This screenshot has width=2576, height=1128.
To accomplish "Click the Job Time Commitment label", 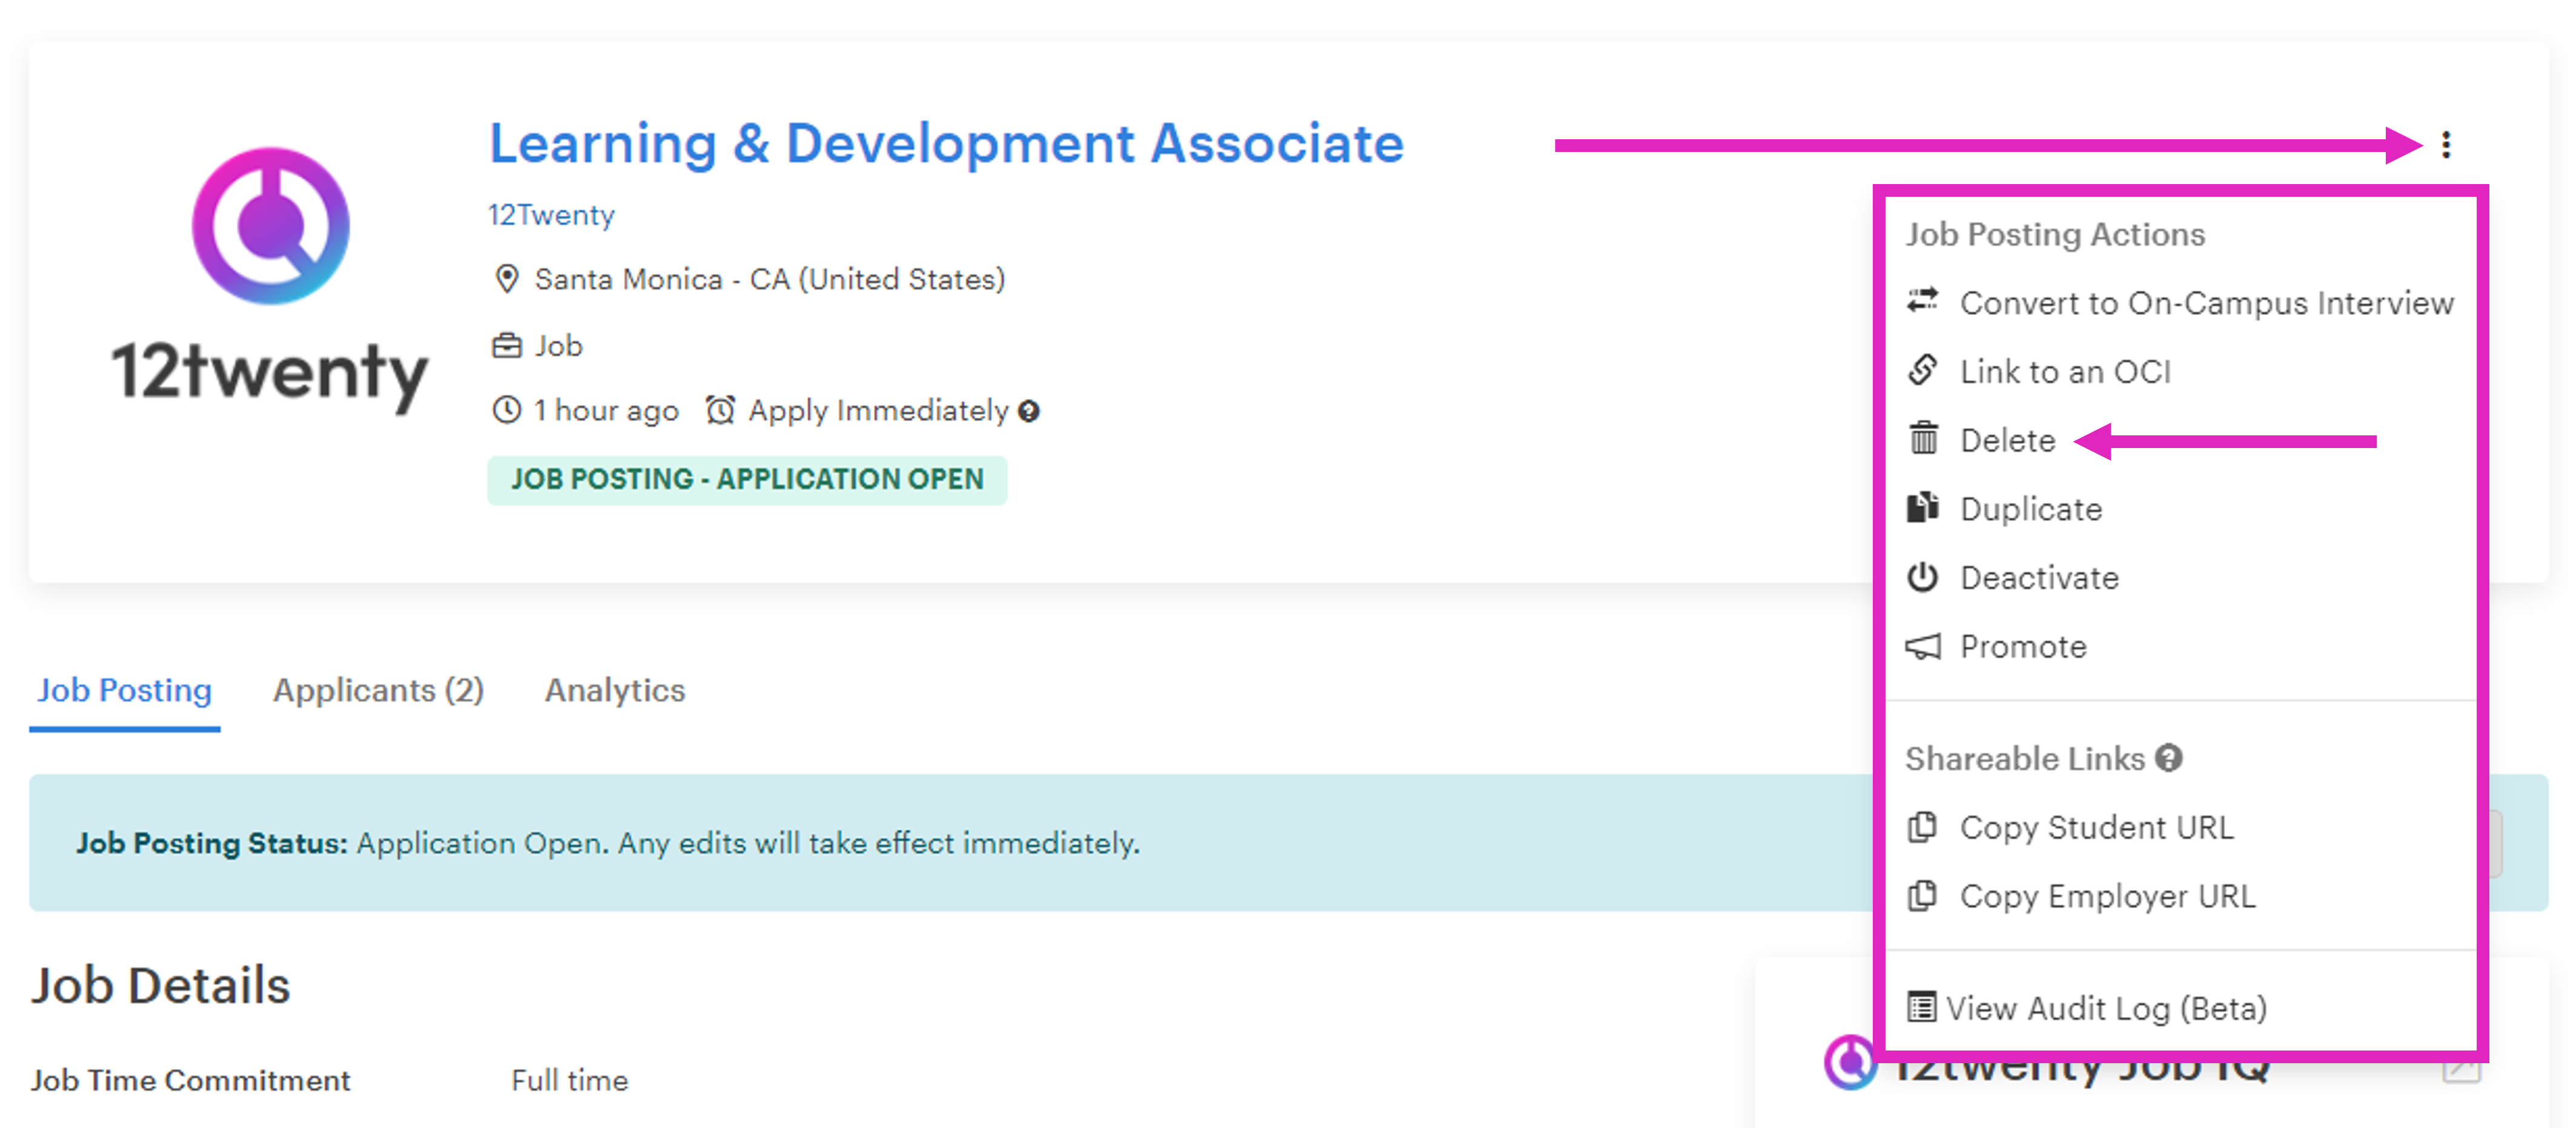I will [190, 1080].
